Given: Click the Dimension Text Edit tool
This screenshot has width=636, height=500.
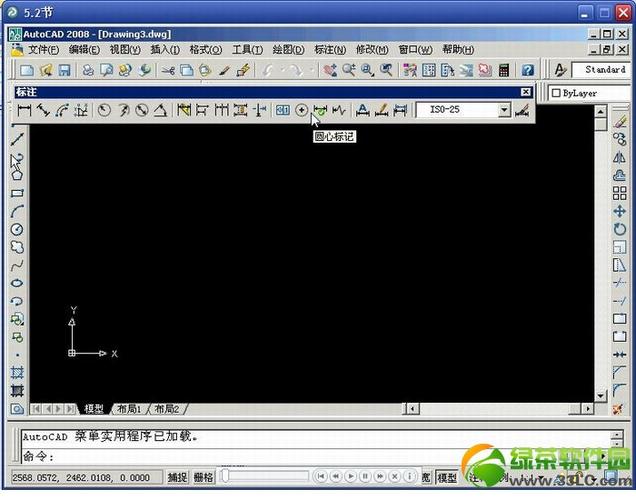Looking at the screenshot, I should tap(381, 110).
